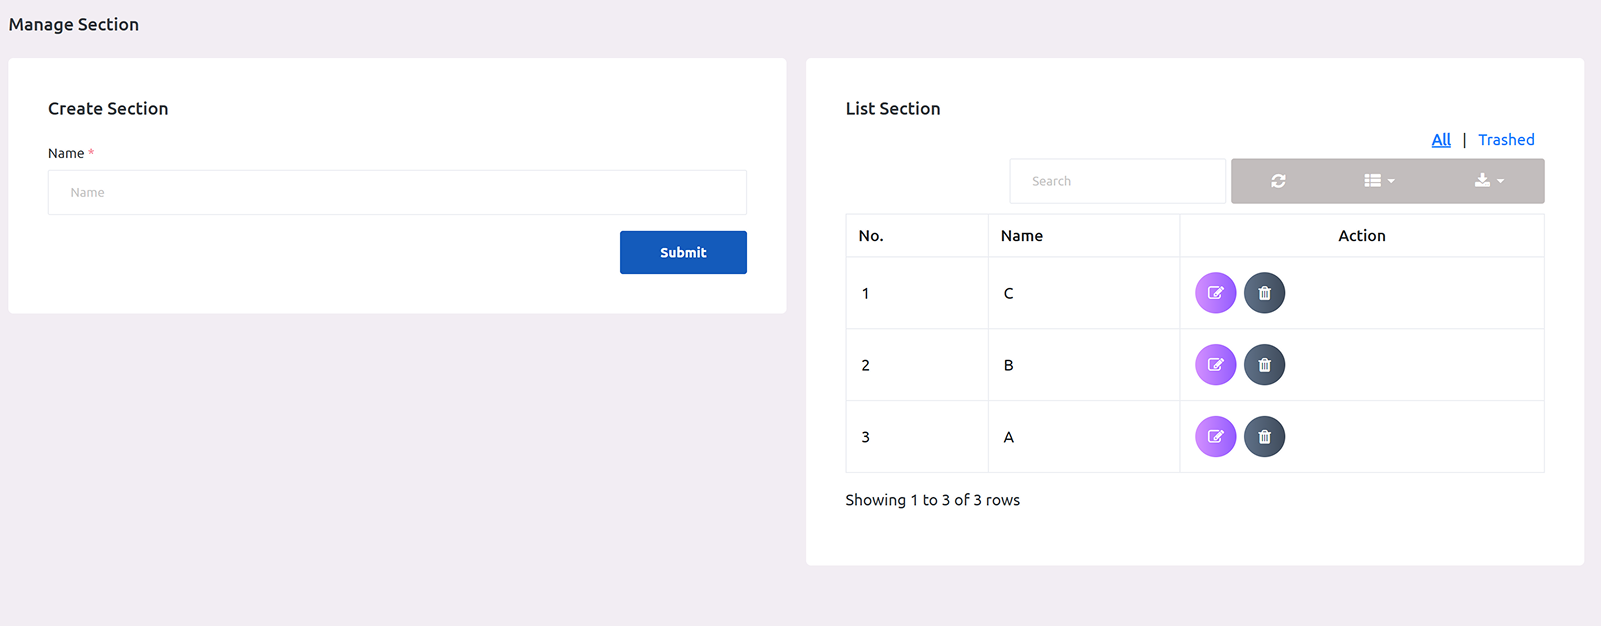Click cell with name C
Viewport: 1601px width, 626px height.
(x=1008, y=293)
